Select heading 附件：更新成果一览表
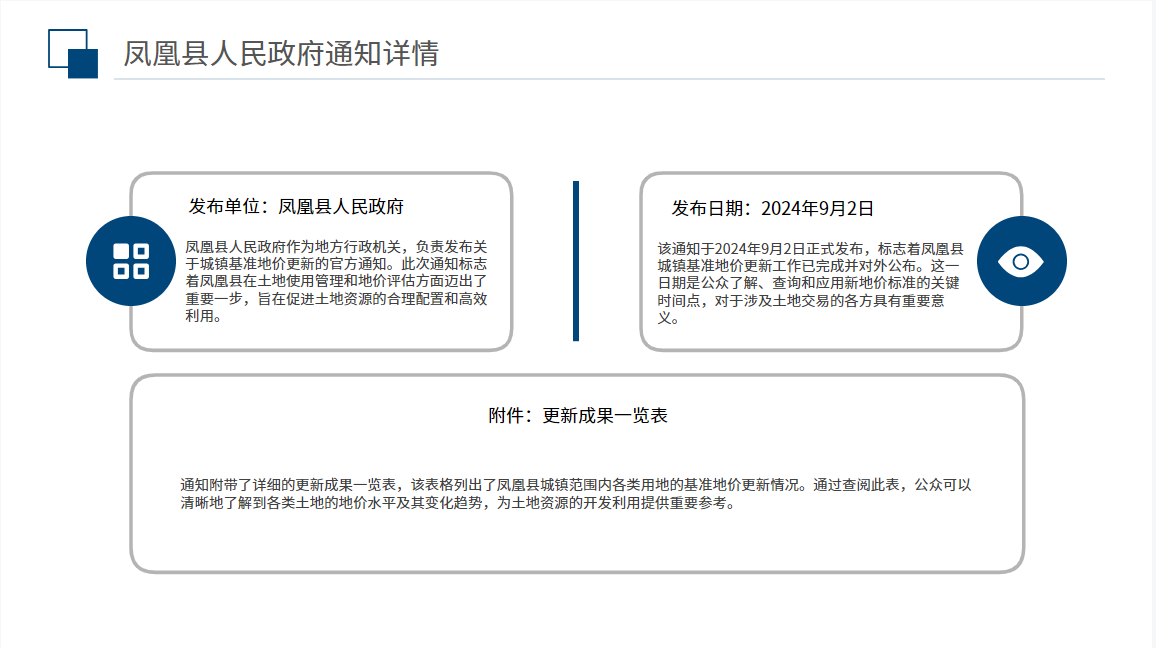Screen dimensions: 1156x648 [x=578, y=416]
